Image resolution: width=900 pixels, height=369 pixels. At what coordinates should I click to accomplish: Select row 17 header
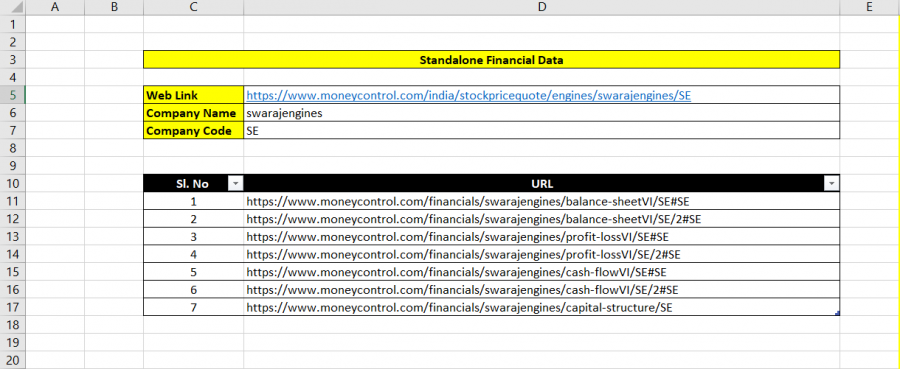coord(13,307)
